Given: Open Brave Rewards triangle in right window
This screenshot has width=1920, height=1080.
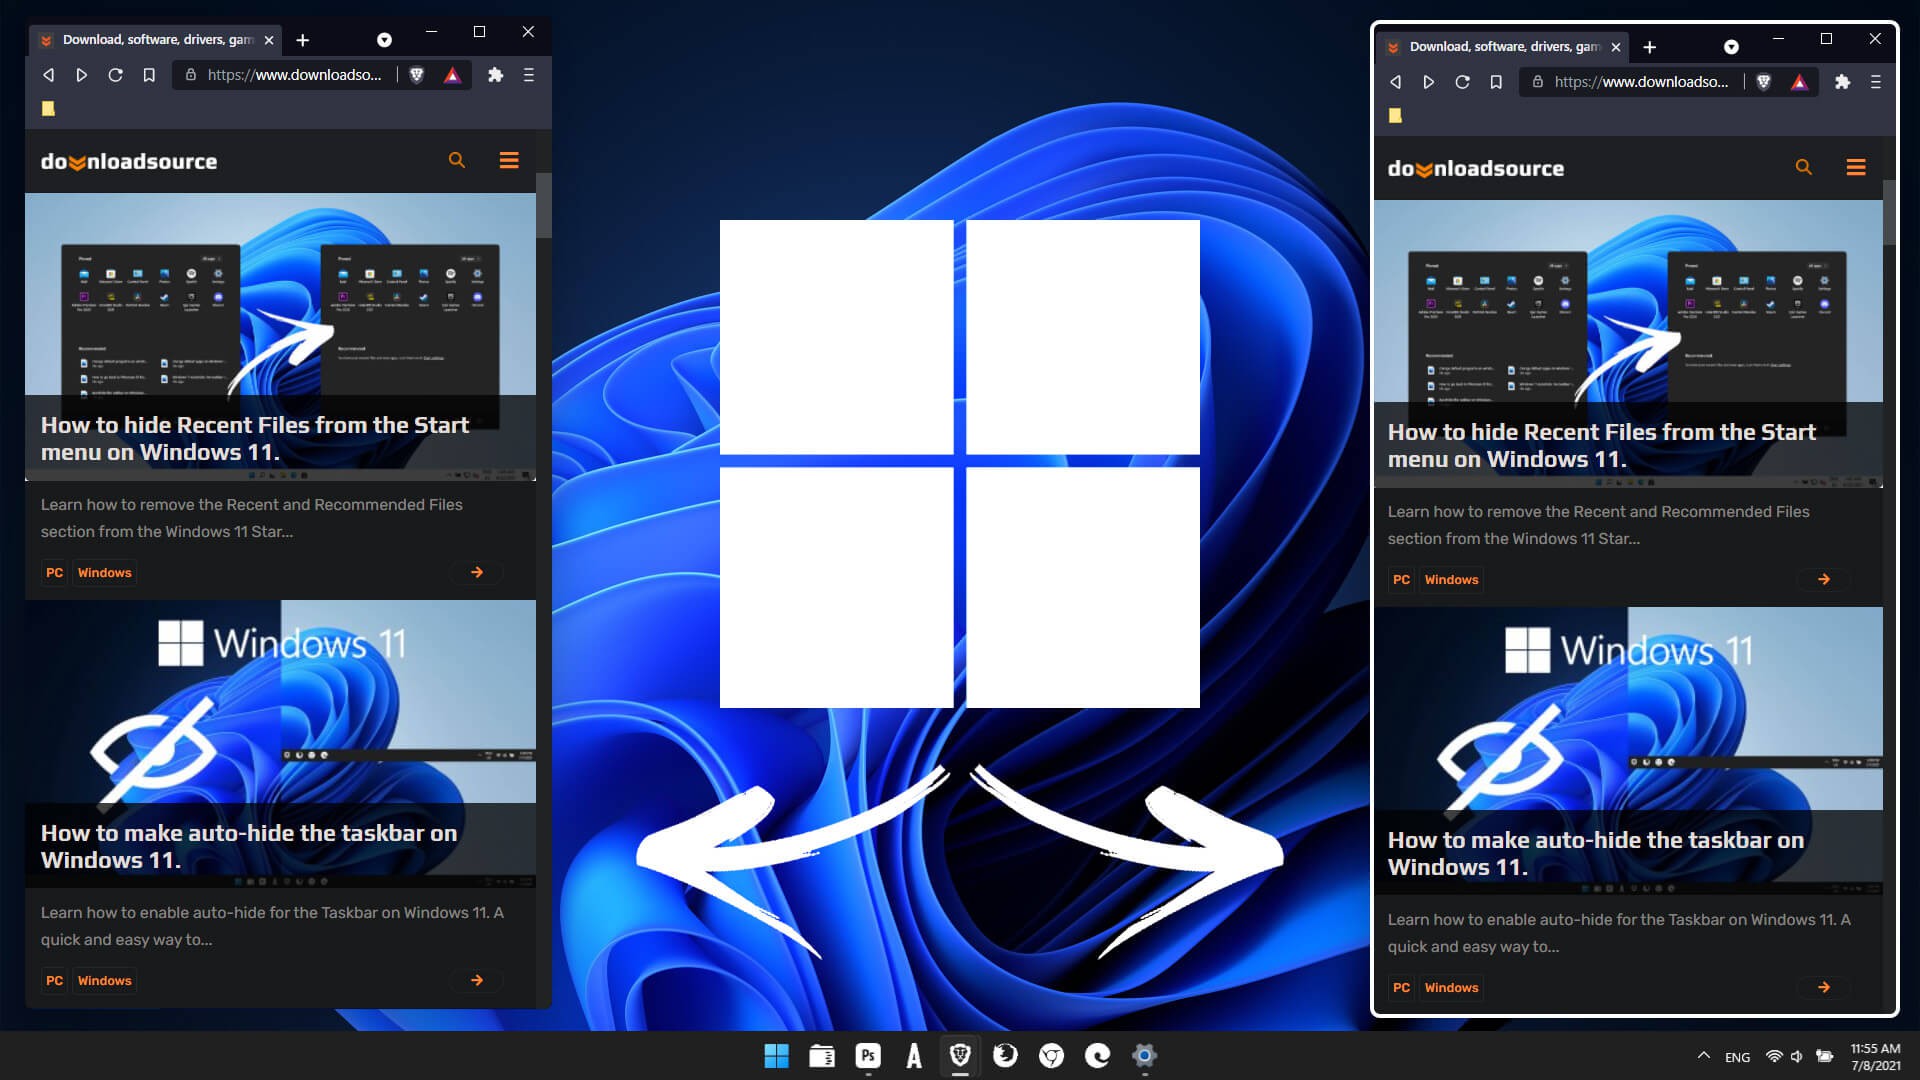Looking at the screenshot, I should point(1799,82).
